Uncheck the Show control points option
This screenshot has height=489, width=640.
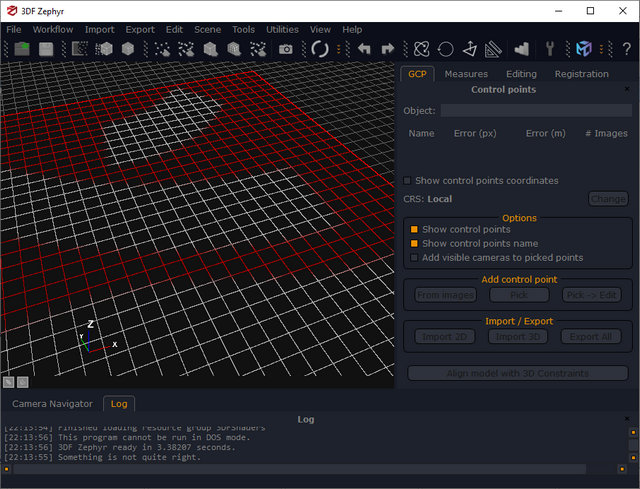414,230
